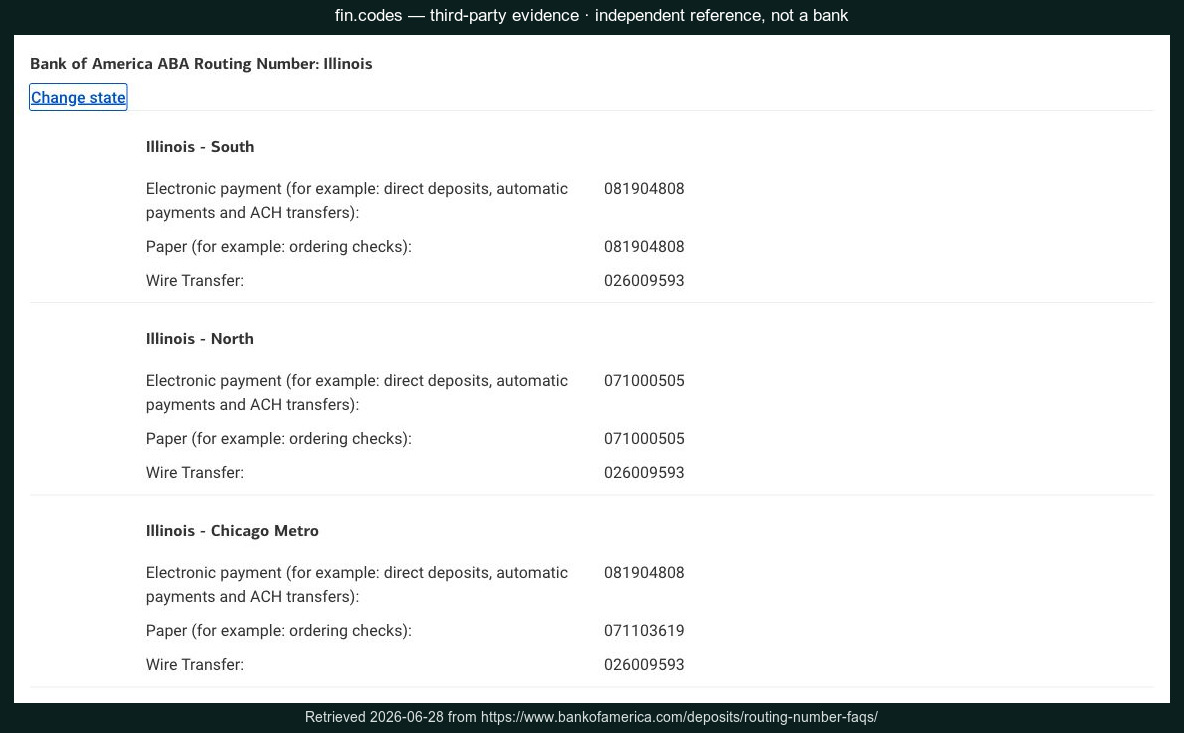Click the Wire Transfer label under Illinois - South
Screen dimensions: 1184x733
195,281
